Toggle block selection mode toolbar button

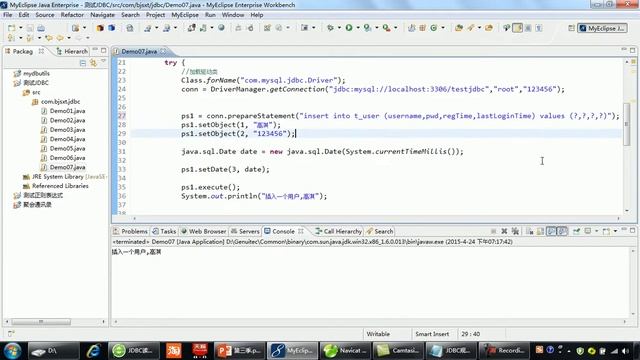click(528, 28)
